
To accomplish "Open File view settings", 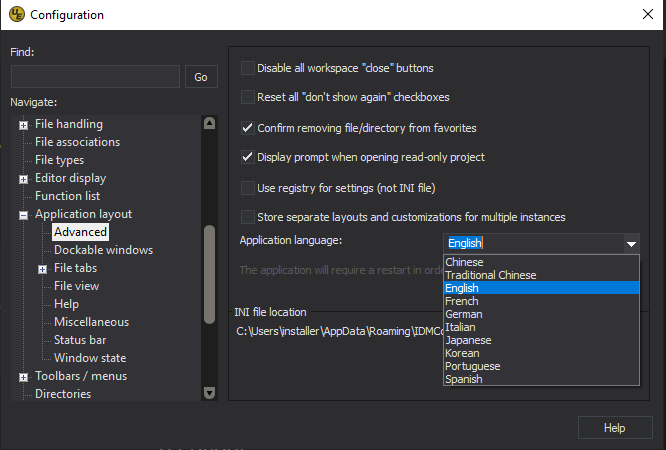I will tap(76, 286).
